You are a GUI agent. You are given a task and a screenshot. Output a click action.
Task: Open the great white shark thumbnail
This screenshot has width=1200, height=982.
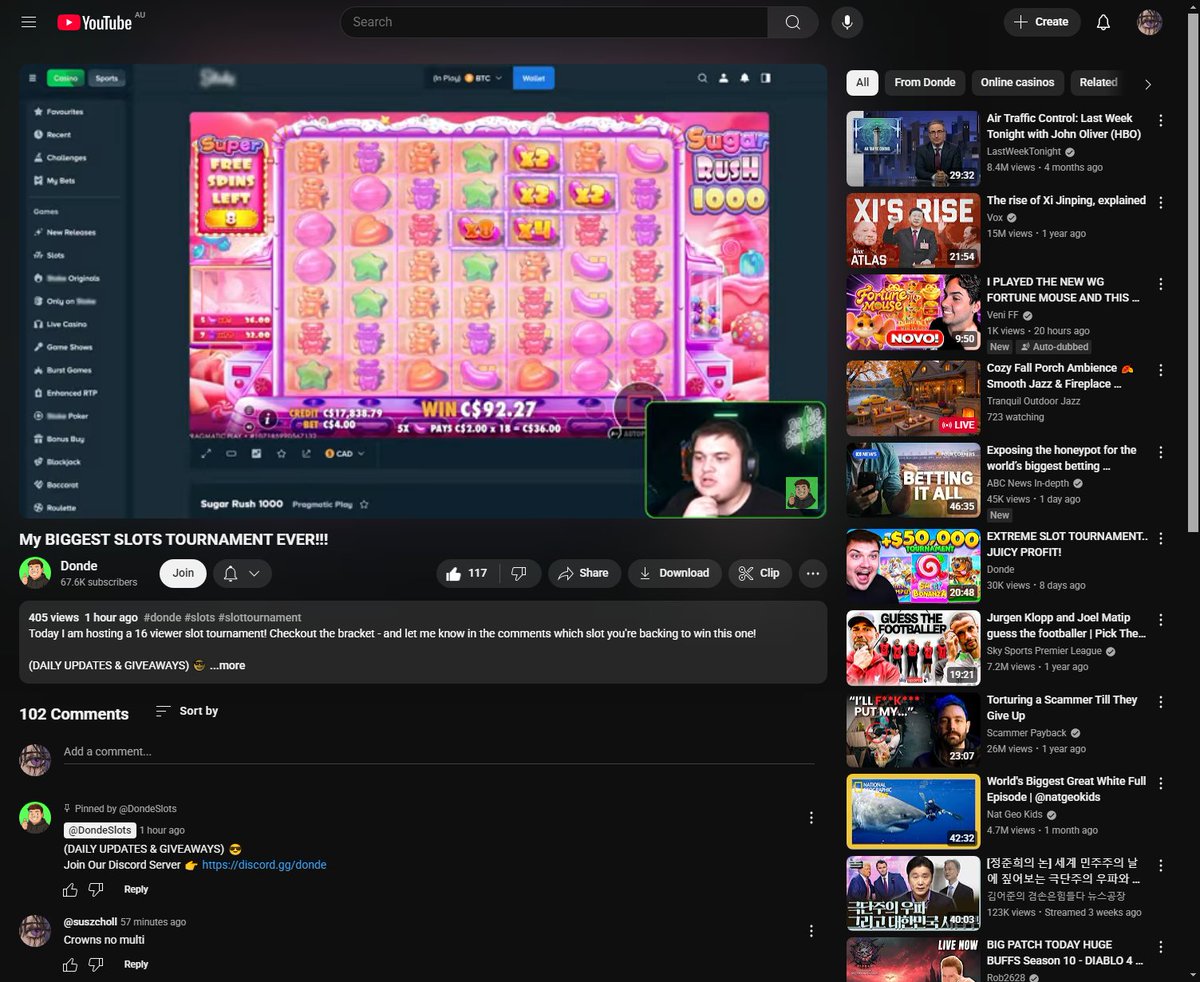pyautogui.click(x=913, y=811)
